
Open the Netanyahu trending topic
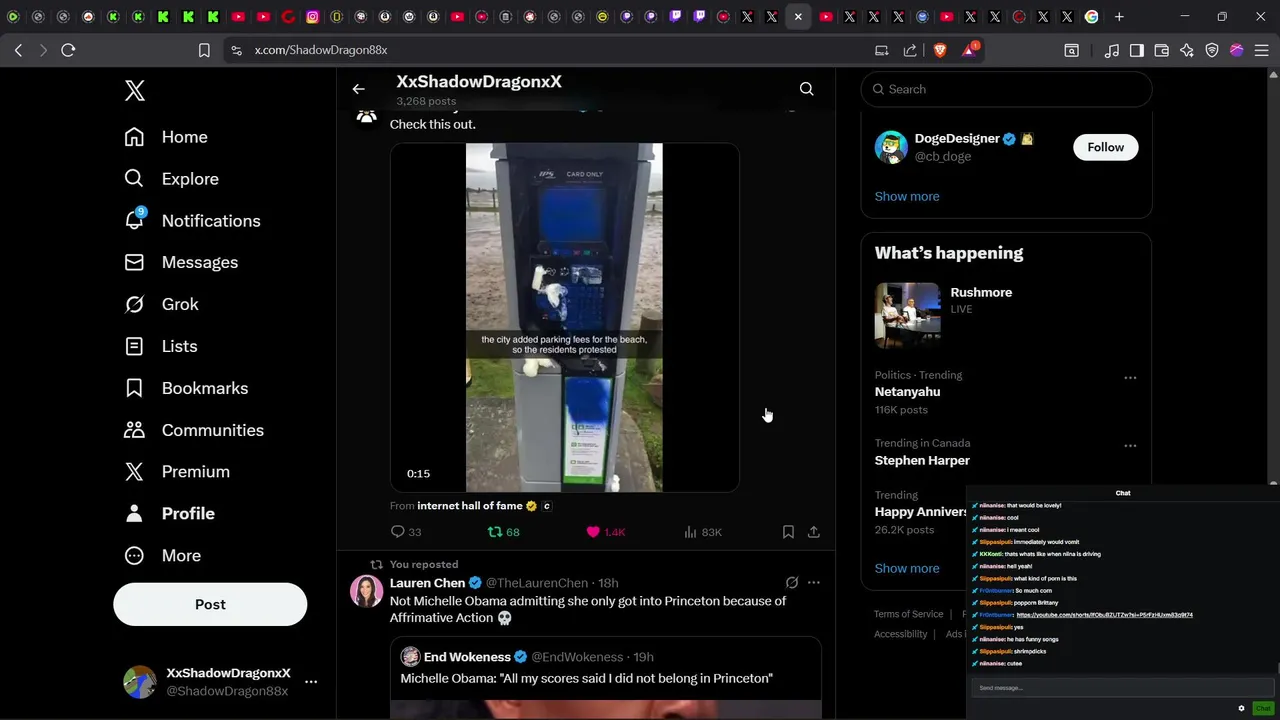point(907,392)
